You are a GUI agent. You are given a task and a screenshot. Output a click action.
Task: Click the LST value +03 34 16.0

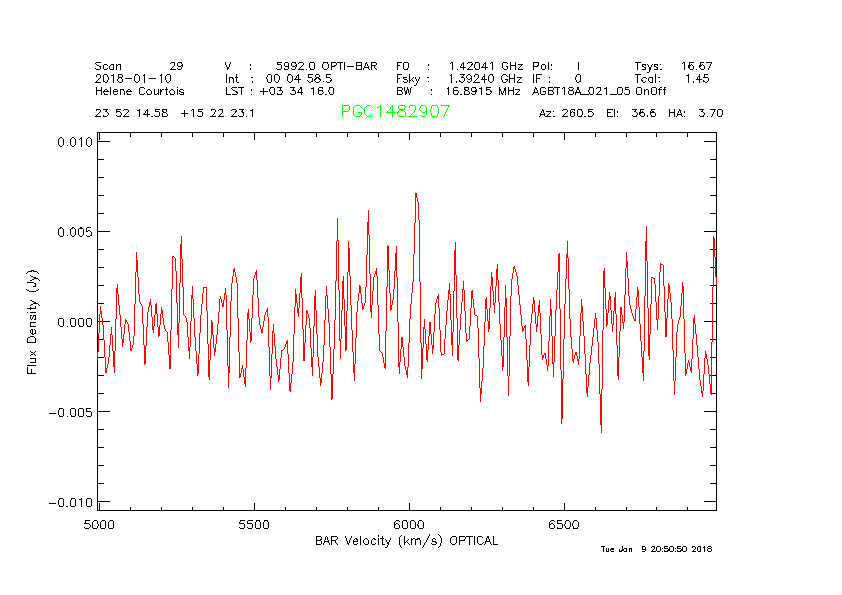(293, 91)
